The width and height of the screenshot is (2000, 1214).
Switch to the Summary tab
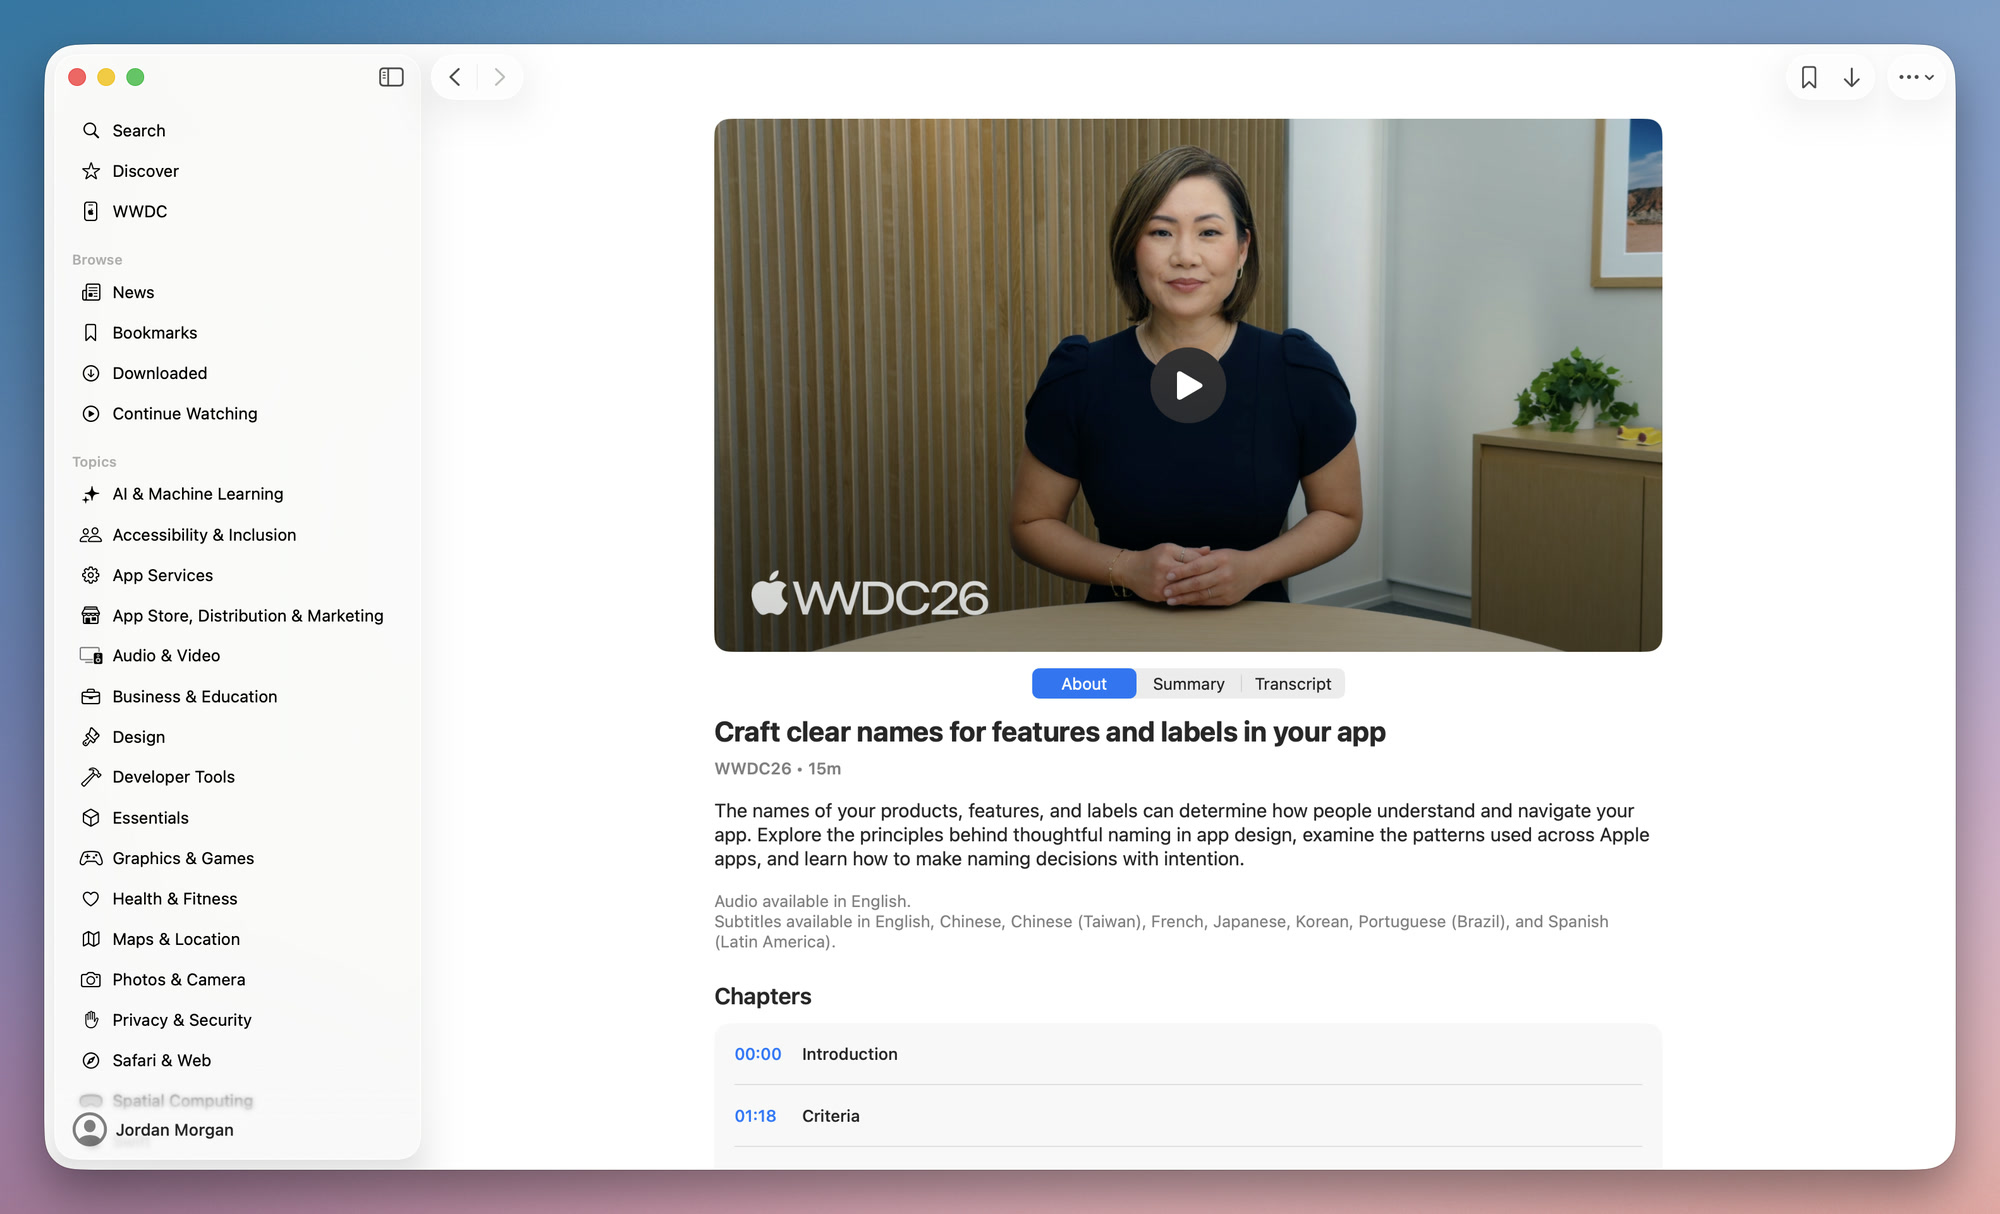point(1188,684)
